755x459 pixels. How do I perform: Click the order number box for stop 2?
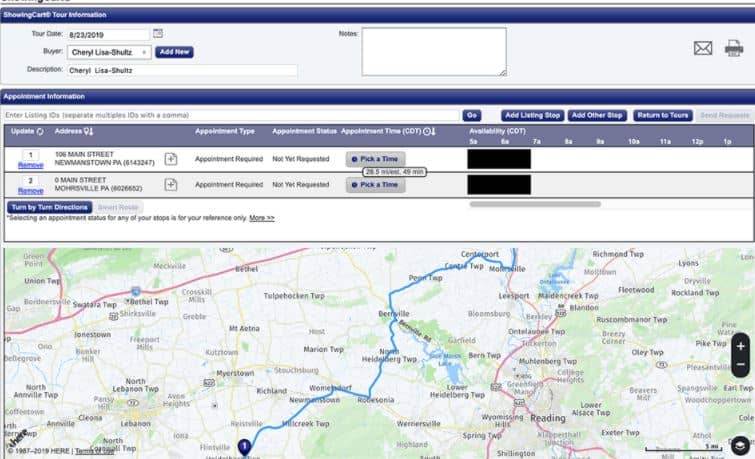(30, 181)
